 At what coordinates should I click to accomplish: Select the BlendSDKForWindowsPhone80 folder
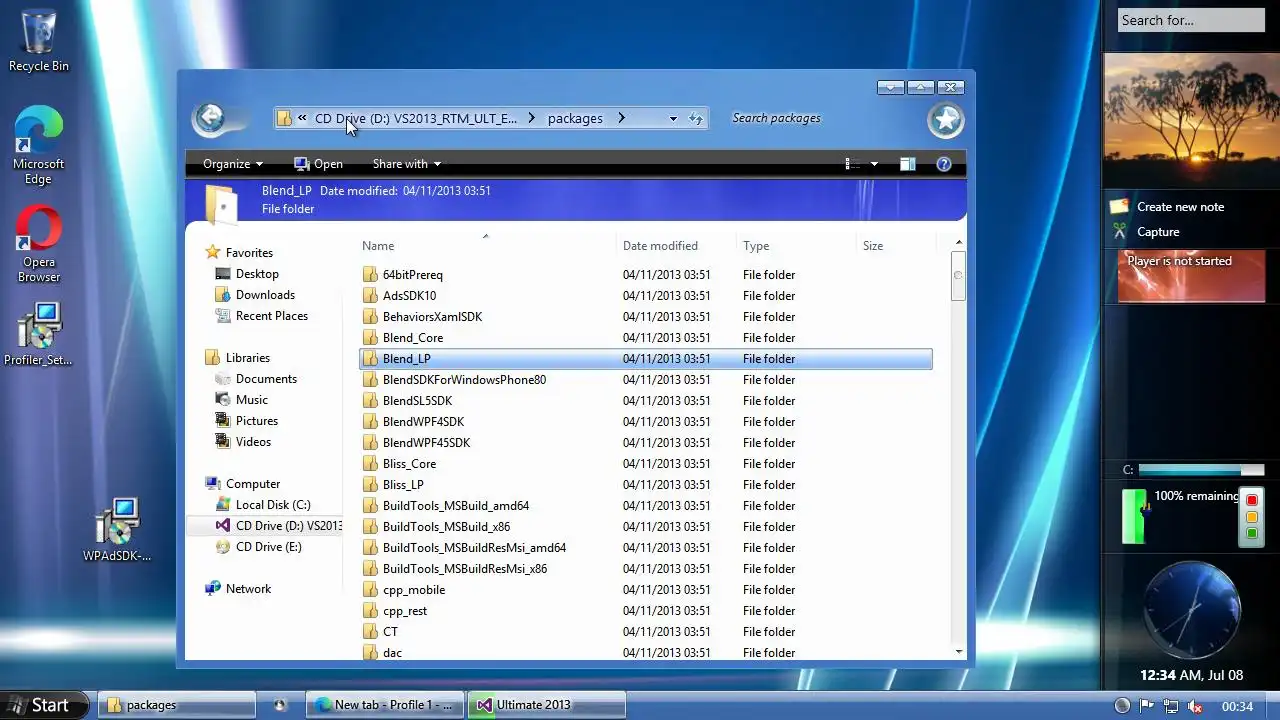pyautogui.click(x=645, y=379)
